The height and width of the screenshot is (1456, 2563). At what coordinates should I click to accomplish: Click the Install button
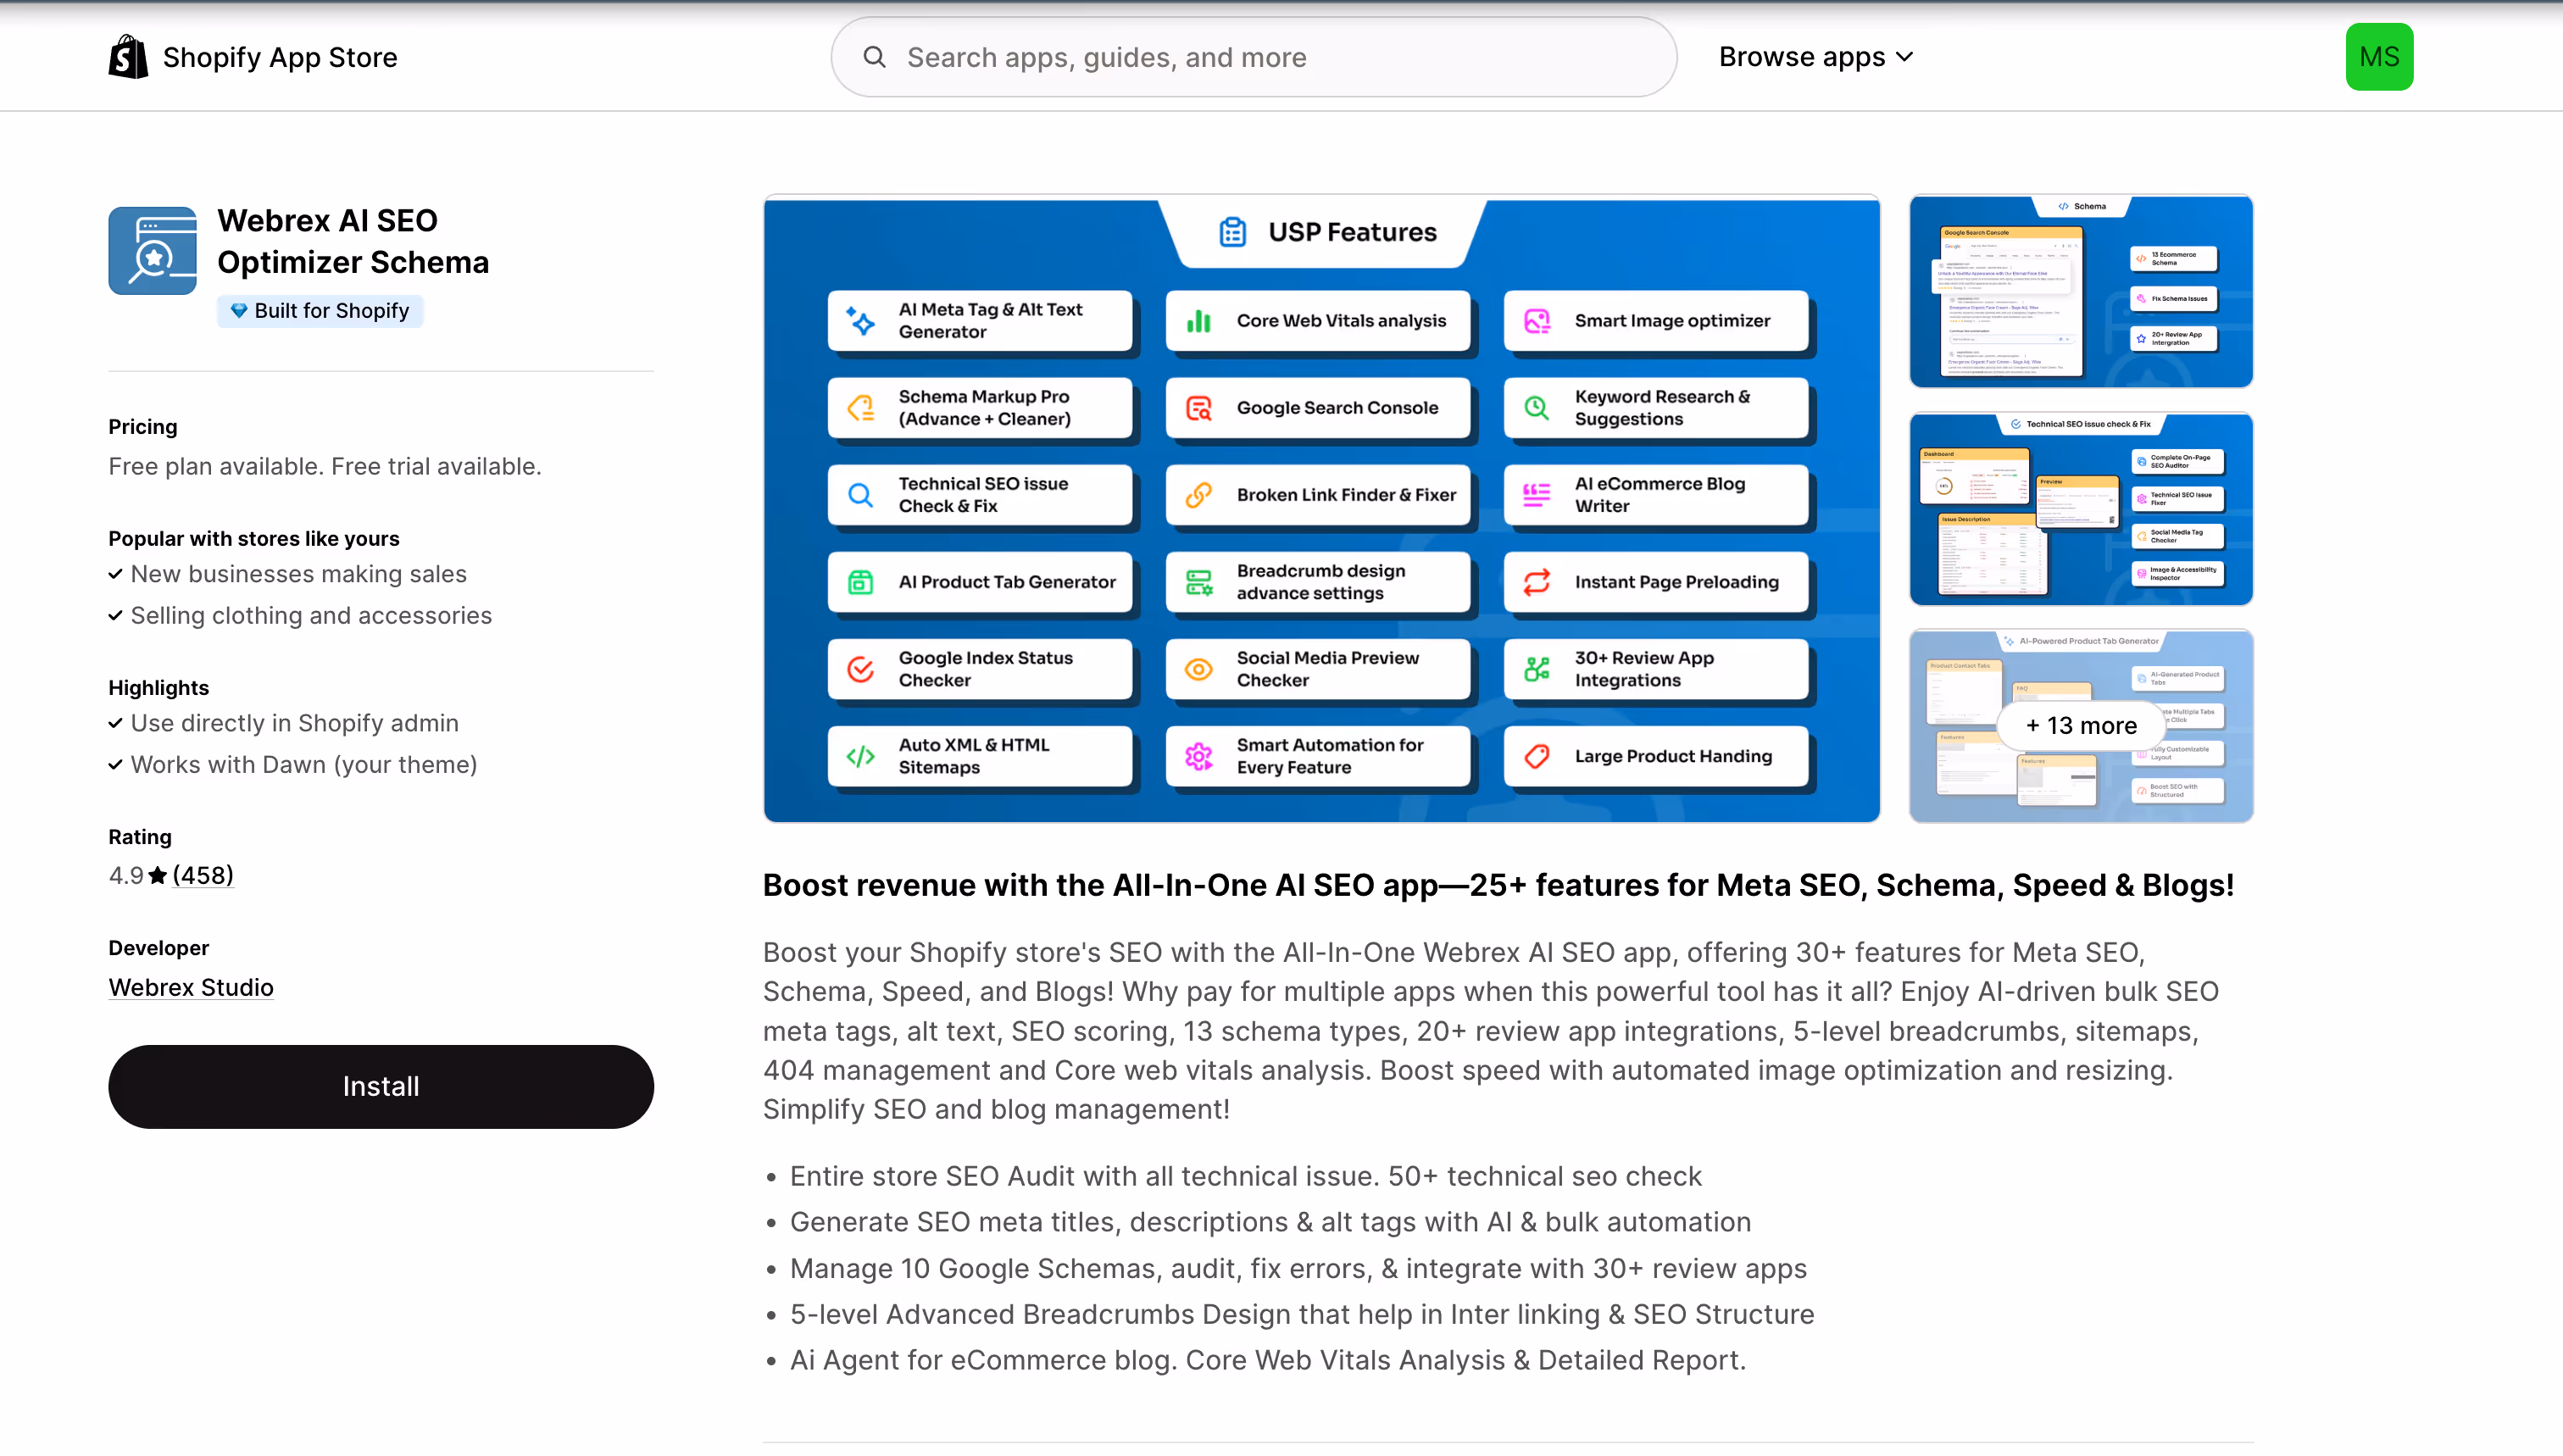pyautogui.click(x=381, y=1087)
